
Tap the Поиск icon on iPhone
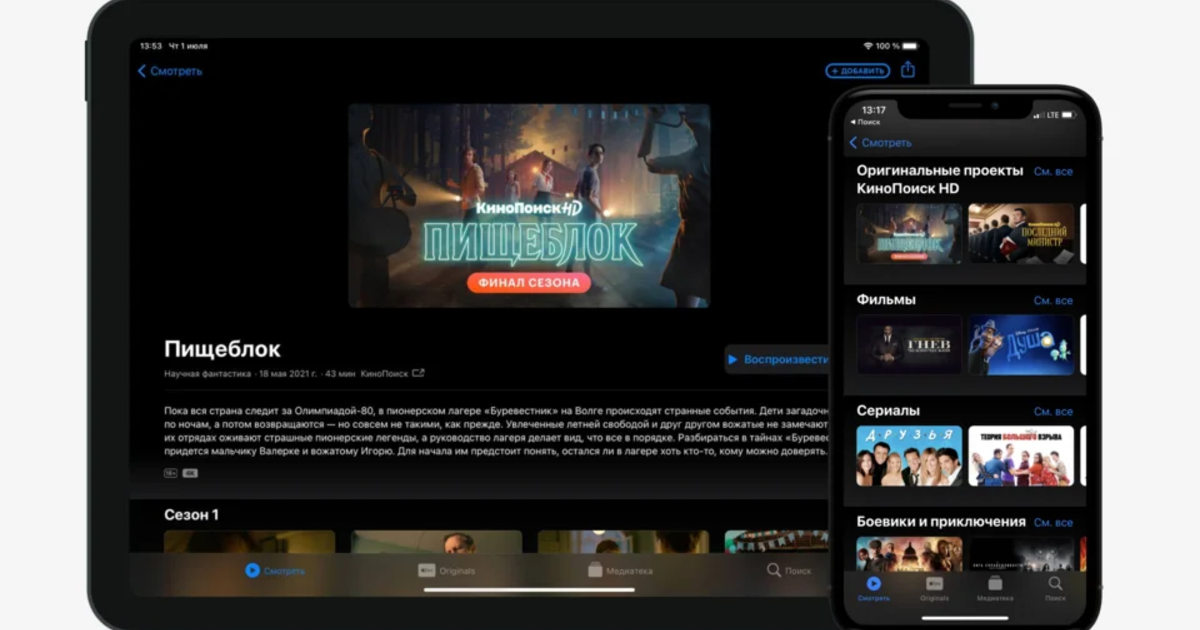(1055, 583)
